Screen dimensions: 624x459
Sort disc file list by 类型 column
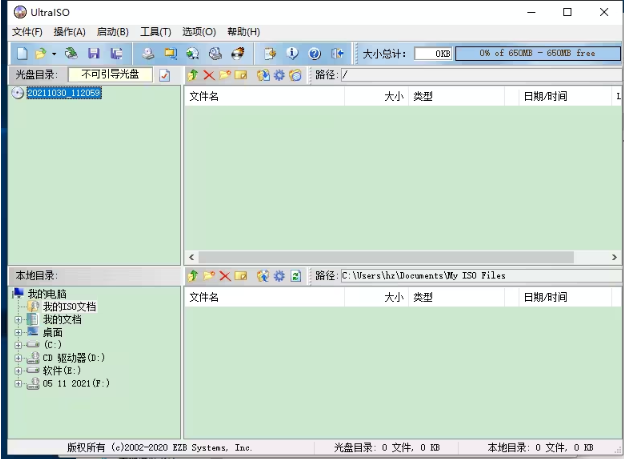tap(456, 96)
